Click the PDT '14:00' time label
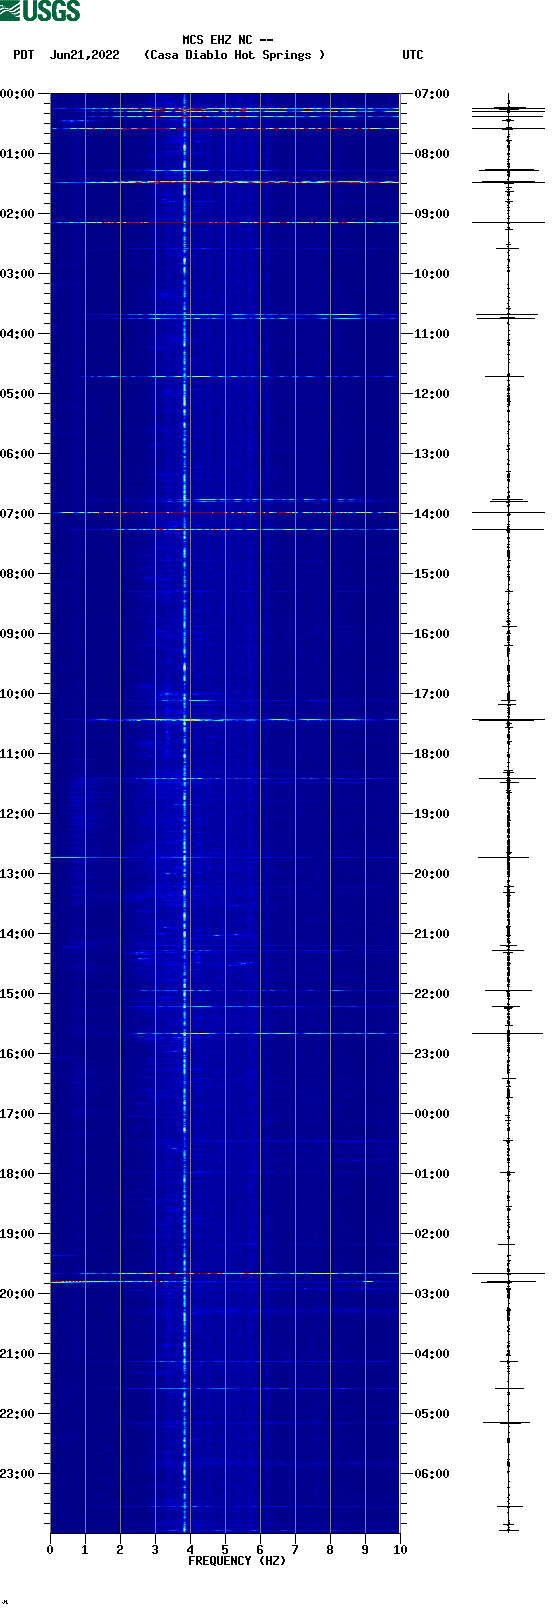The image size is (552, 1613). click(17, 934)
